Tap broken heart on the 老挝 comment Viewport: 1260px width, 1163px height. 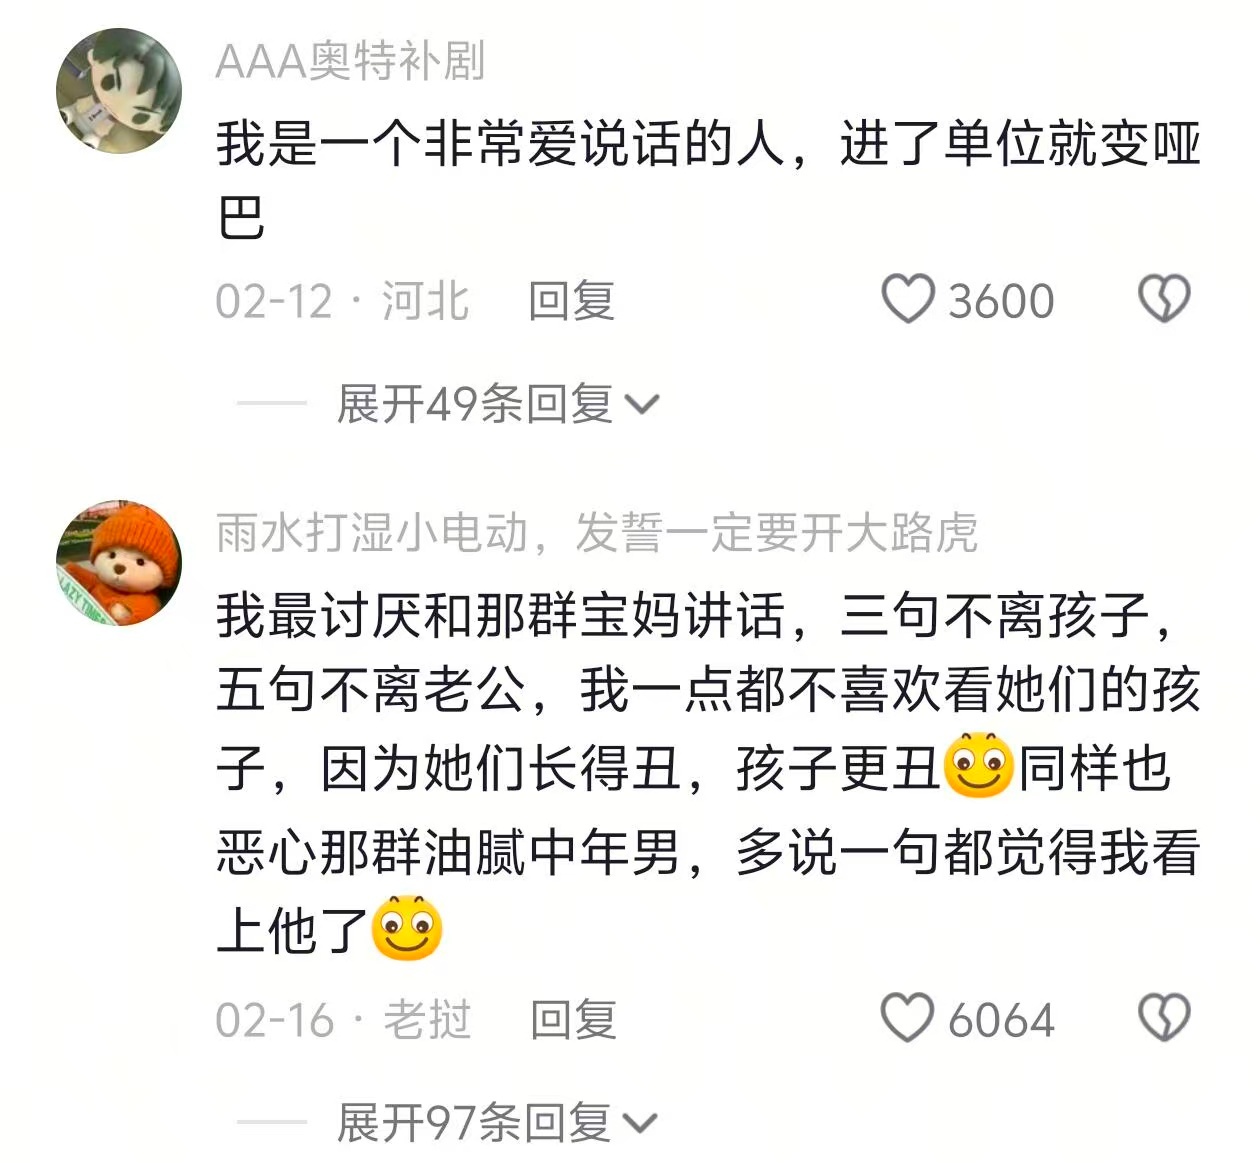[x=1165, y=1018]
